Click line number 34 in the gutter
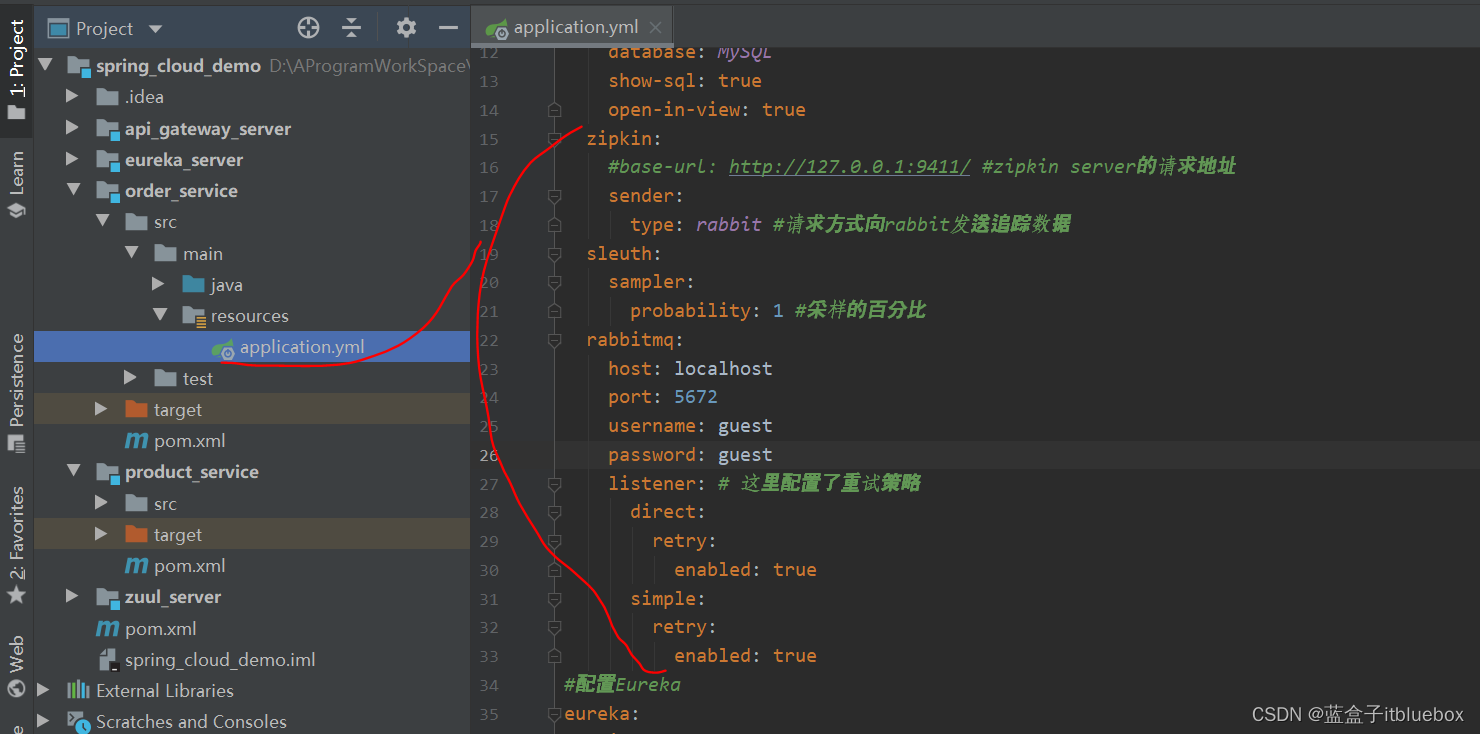 tap(489, 685)
